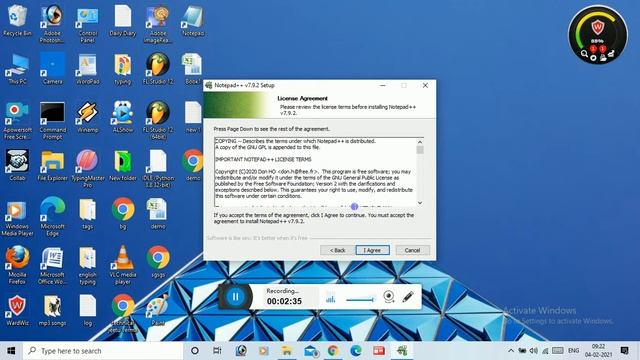
Task: Open the recorder pencil annotation tool
Action: pyautogui.click(x=408, y=297)
